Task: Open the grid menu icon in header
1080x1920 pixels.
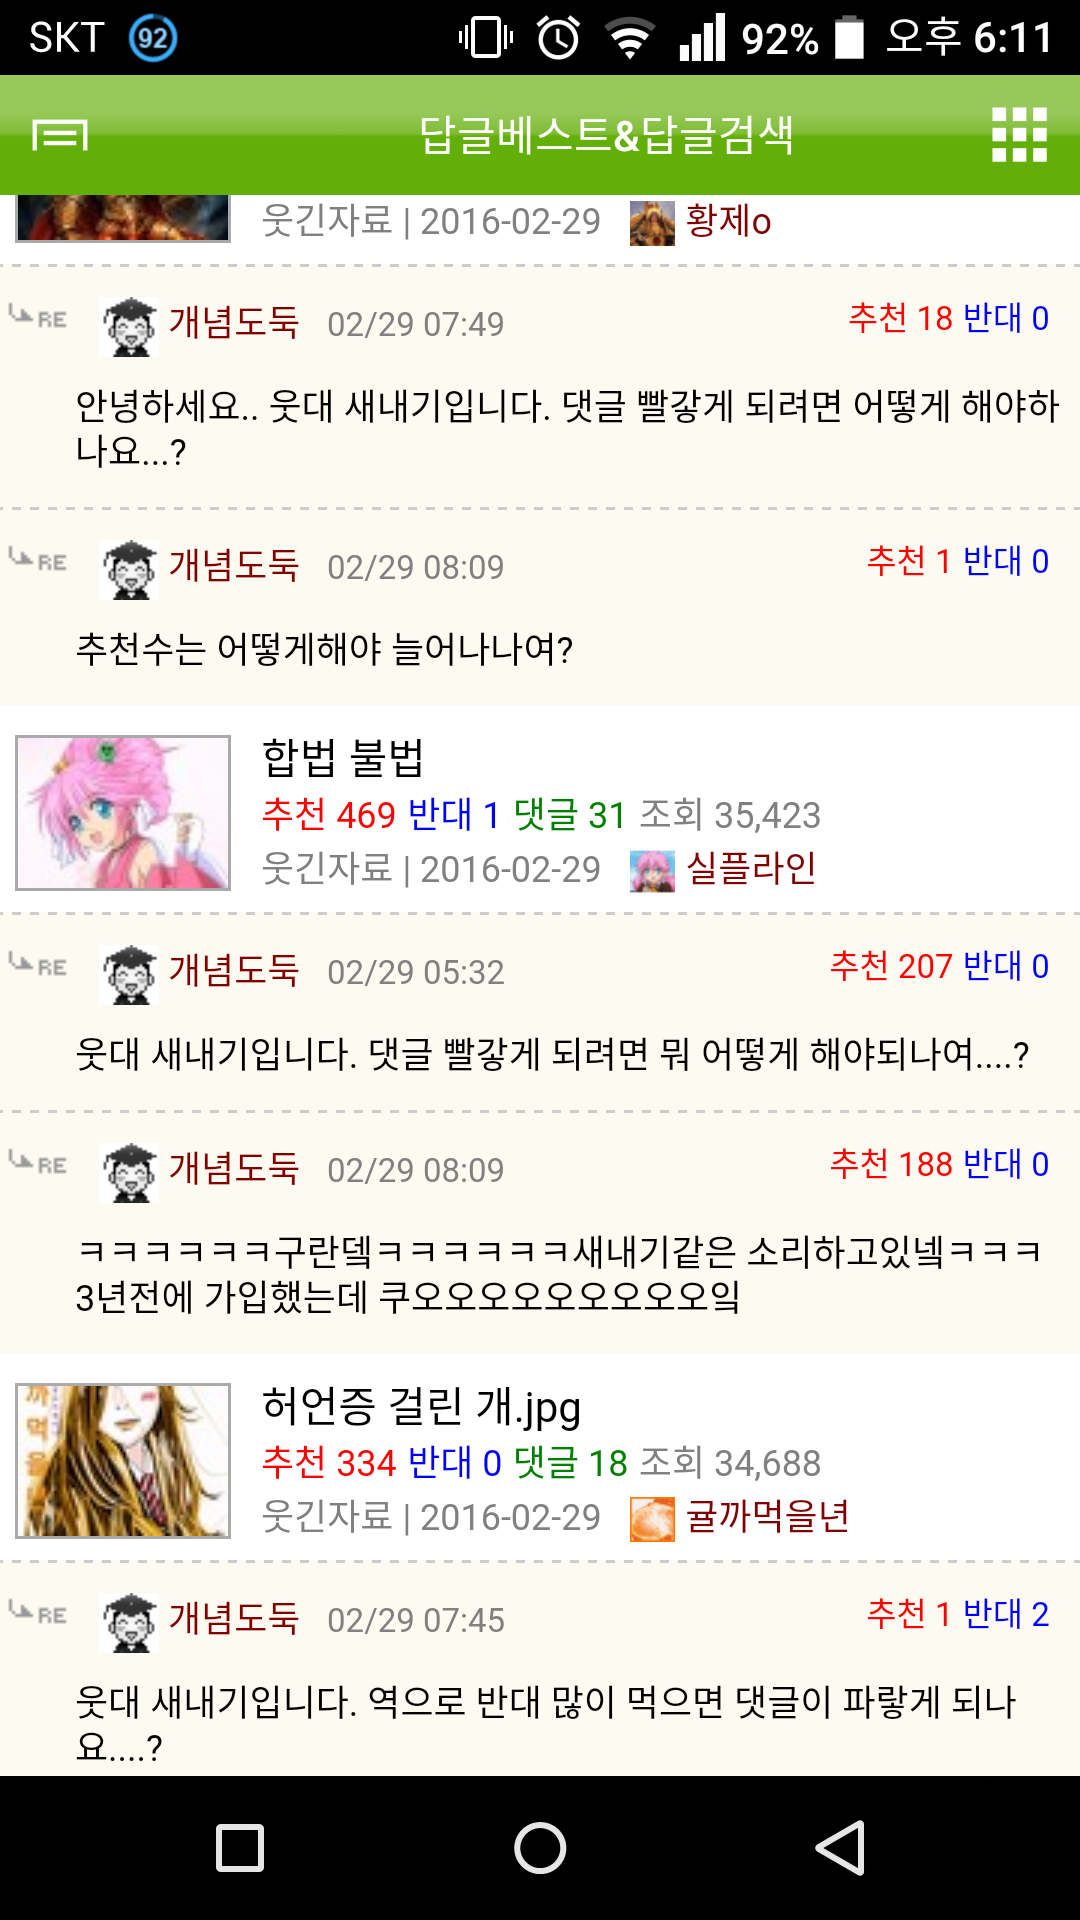Action: (1019, 134)
